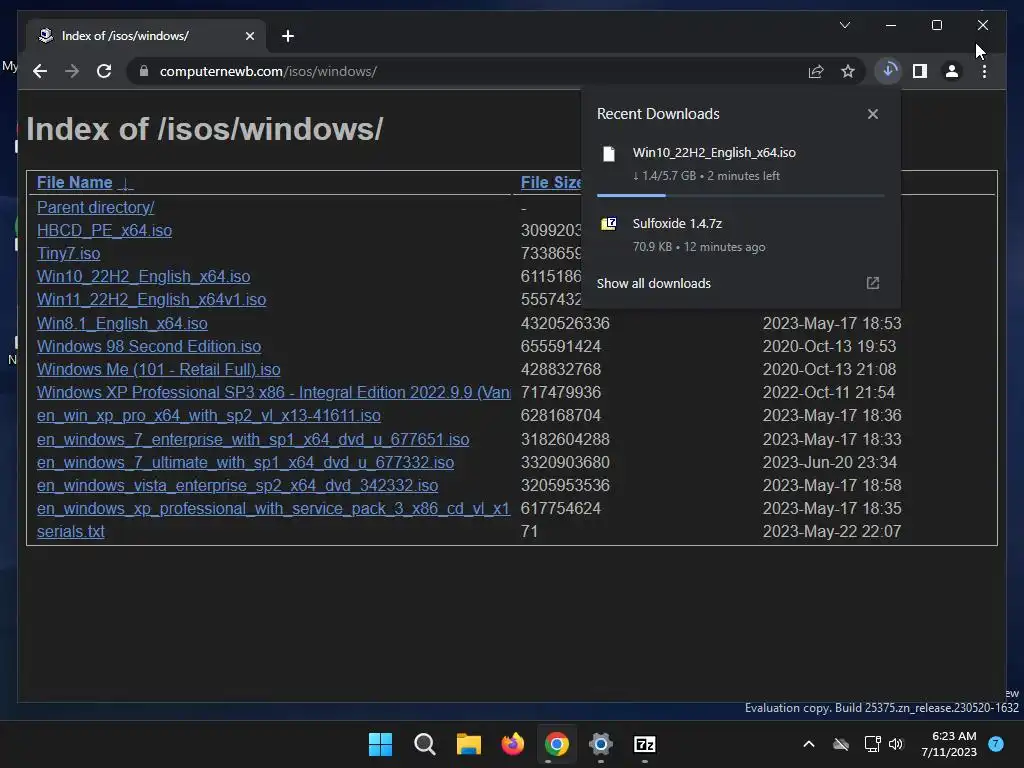Open a new browser tab
Image resolution: width=1024 pixels, height=768 pixels.
point(288,36)
